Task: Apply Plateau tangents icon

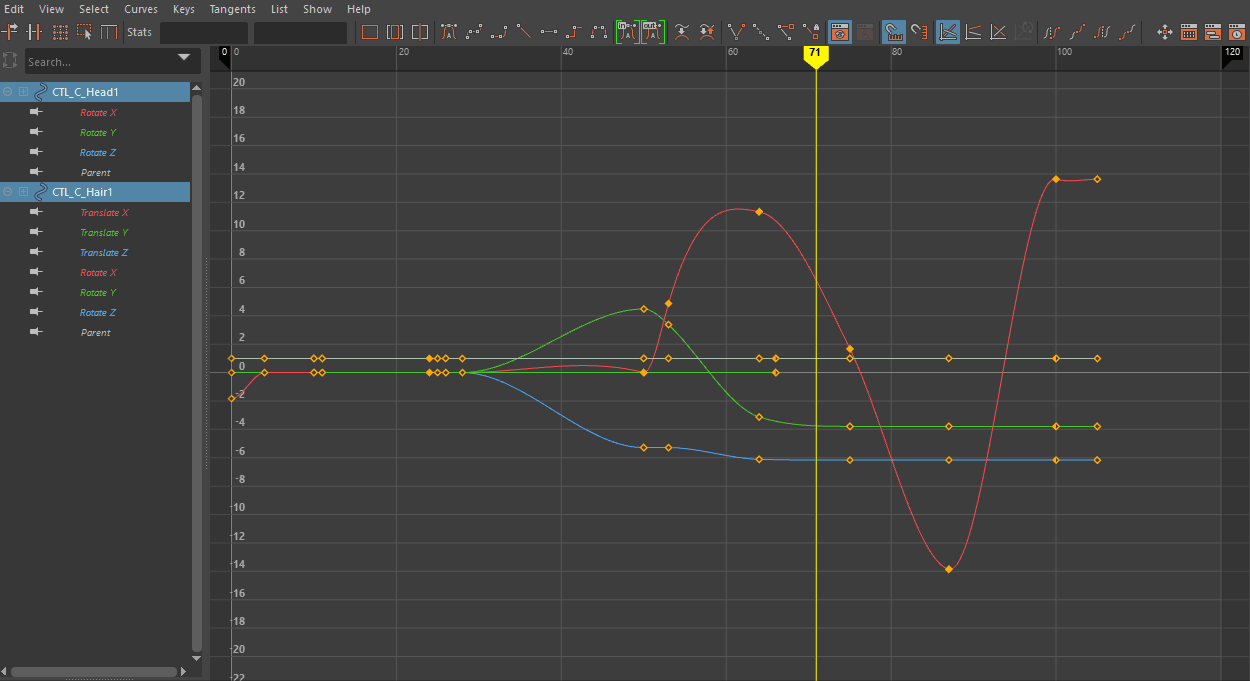Action: 599,32
